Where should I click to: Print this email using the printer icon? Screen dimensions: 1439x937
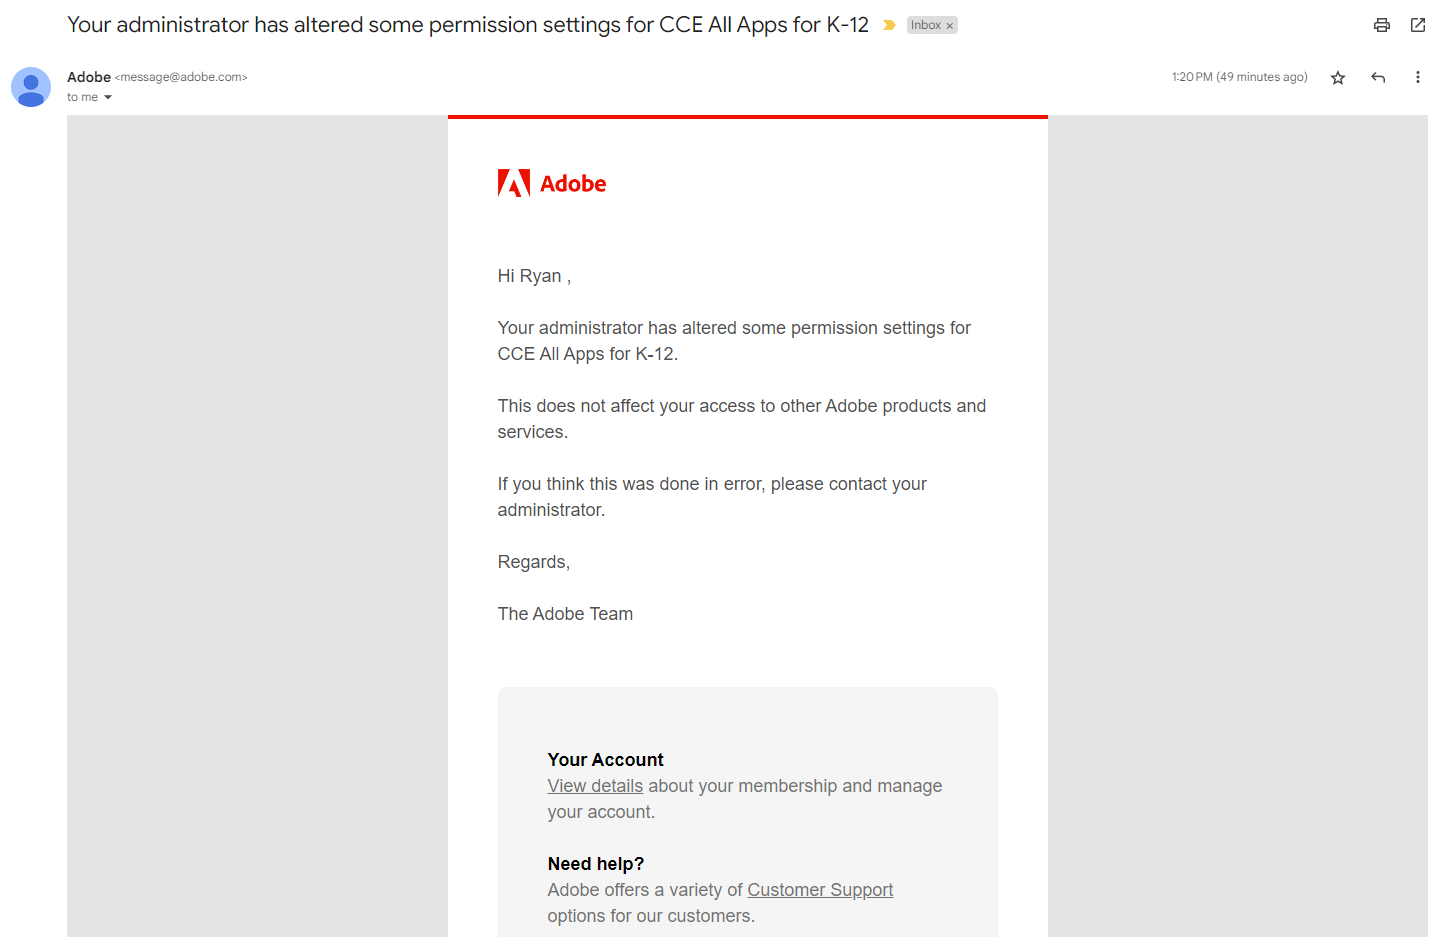pos(1381,25)
